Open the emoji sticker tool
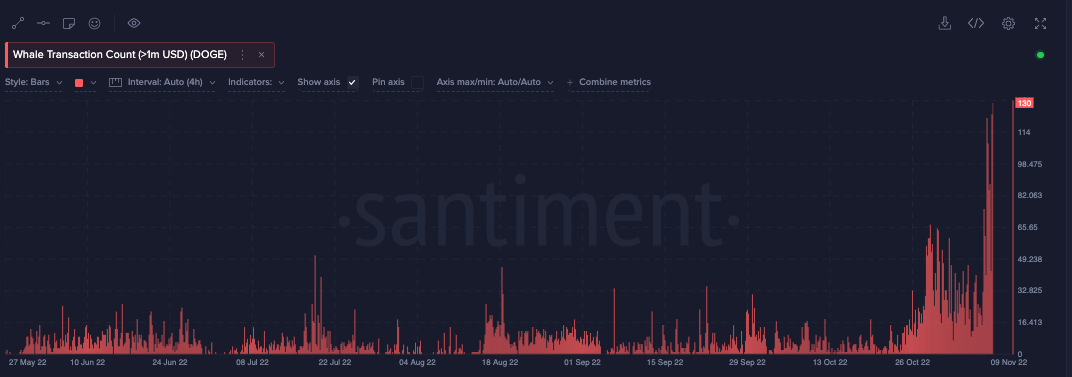 point(94,23)
